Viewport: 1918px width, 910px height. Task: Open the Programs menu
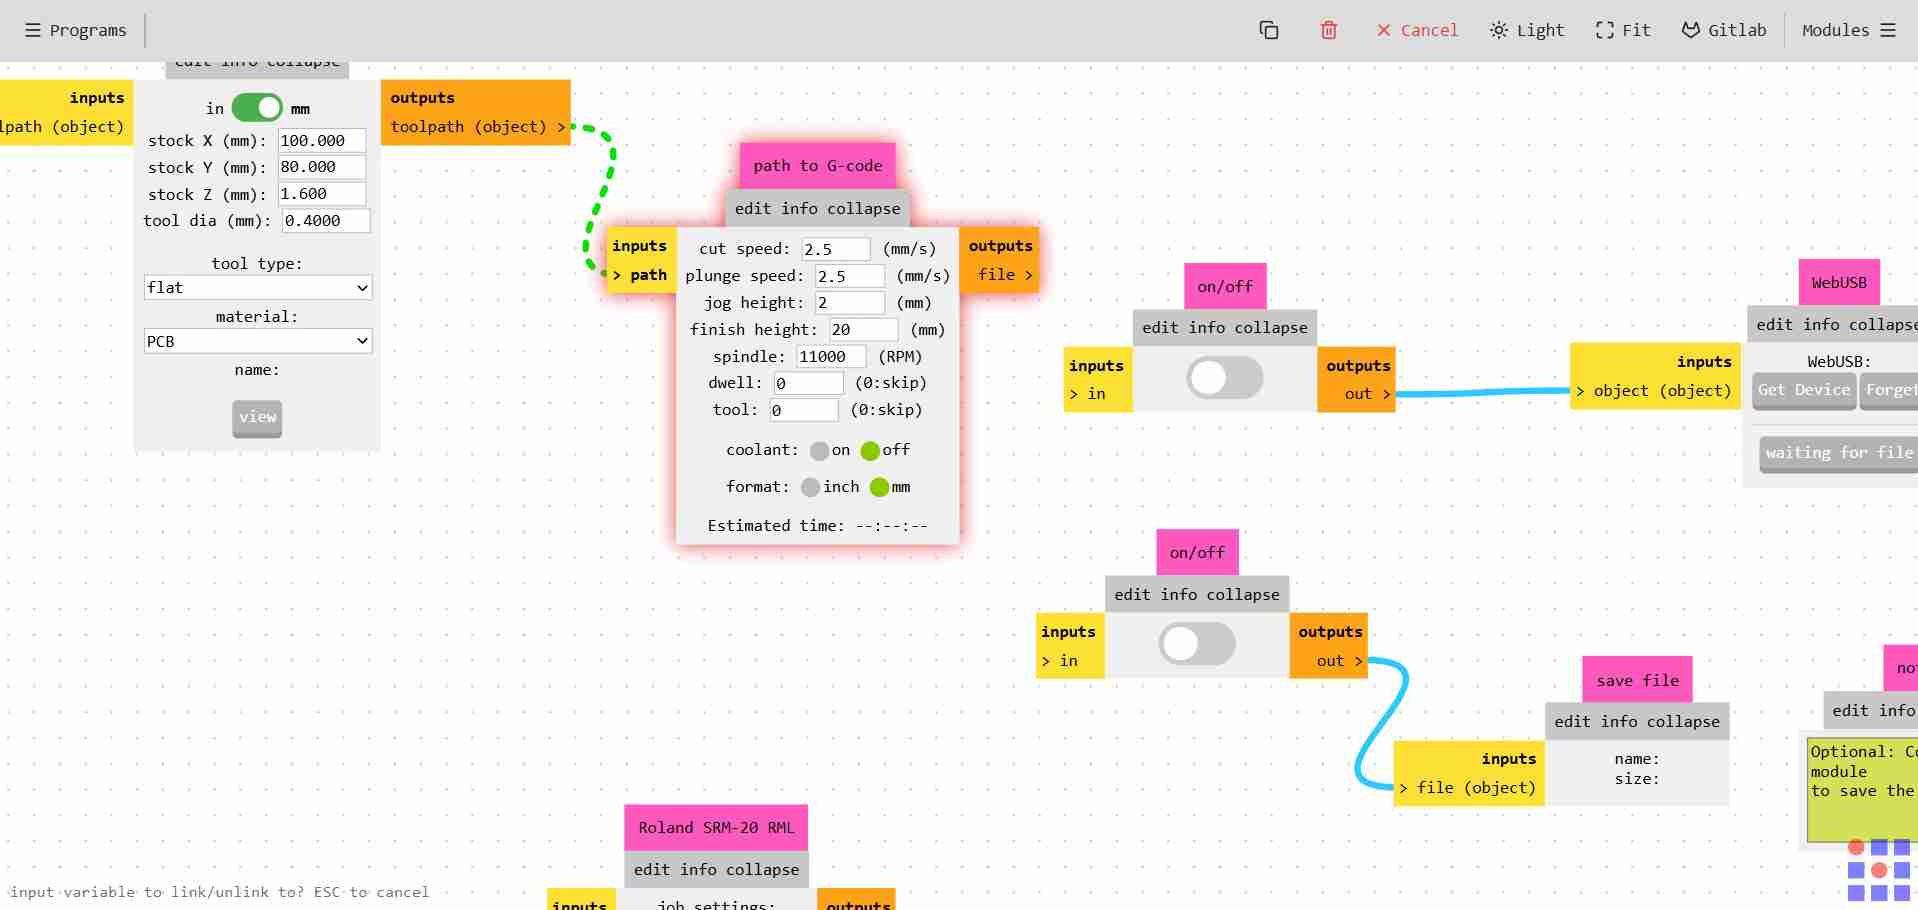tap(76, 30)
